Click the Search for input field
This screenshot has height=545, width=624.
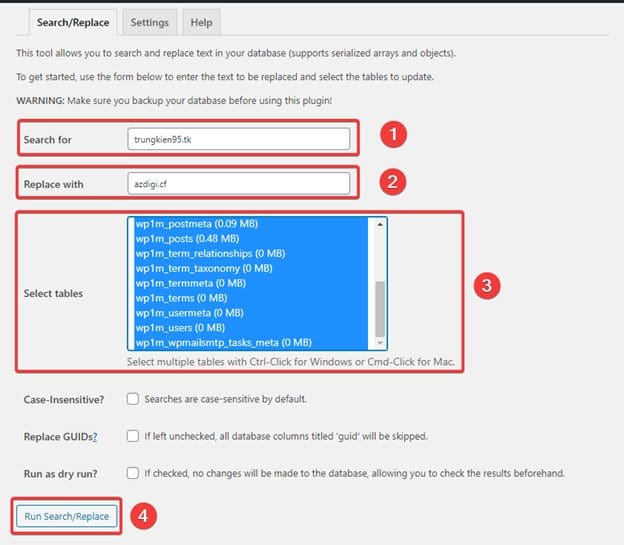click(x=238, y=139)
